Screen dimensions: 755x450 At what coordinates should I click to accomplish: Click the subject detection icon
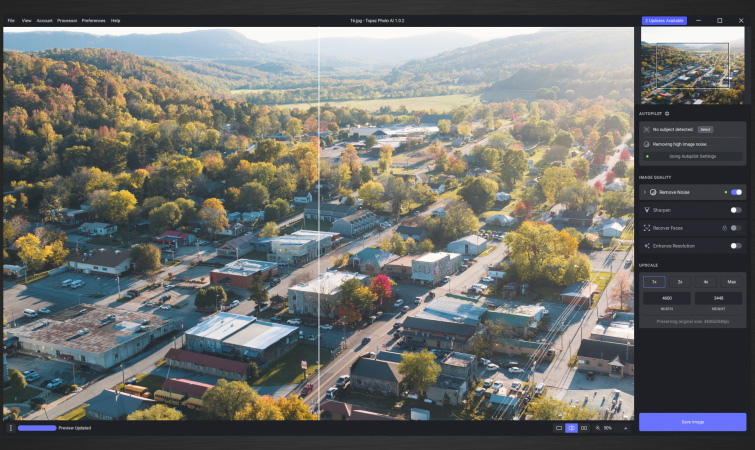[x=647, y=129]
